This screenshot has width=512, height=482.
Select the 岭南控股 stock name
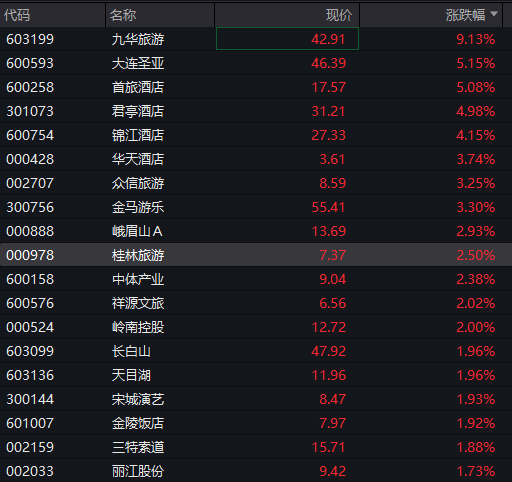[138, 327]
